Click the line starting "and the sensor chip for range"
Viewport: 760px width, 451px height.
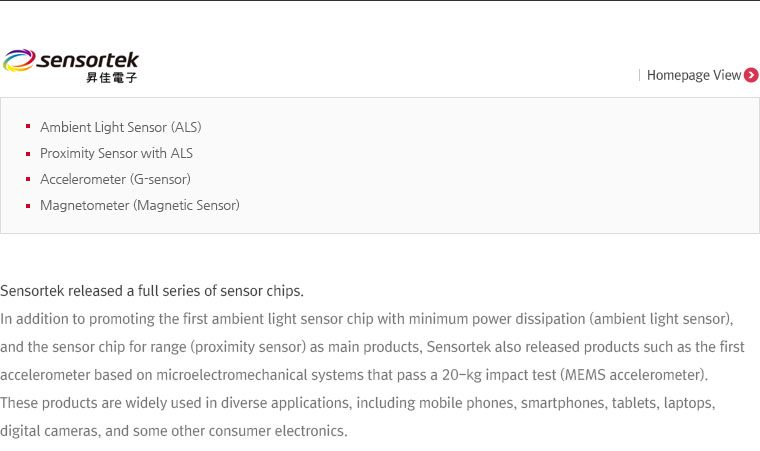coord(372,347)
